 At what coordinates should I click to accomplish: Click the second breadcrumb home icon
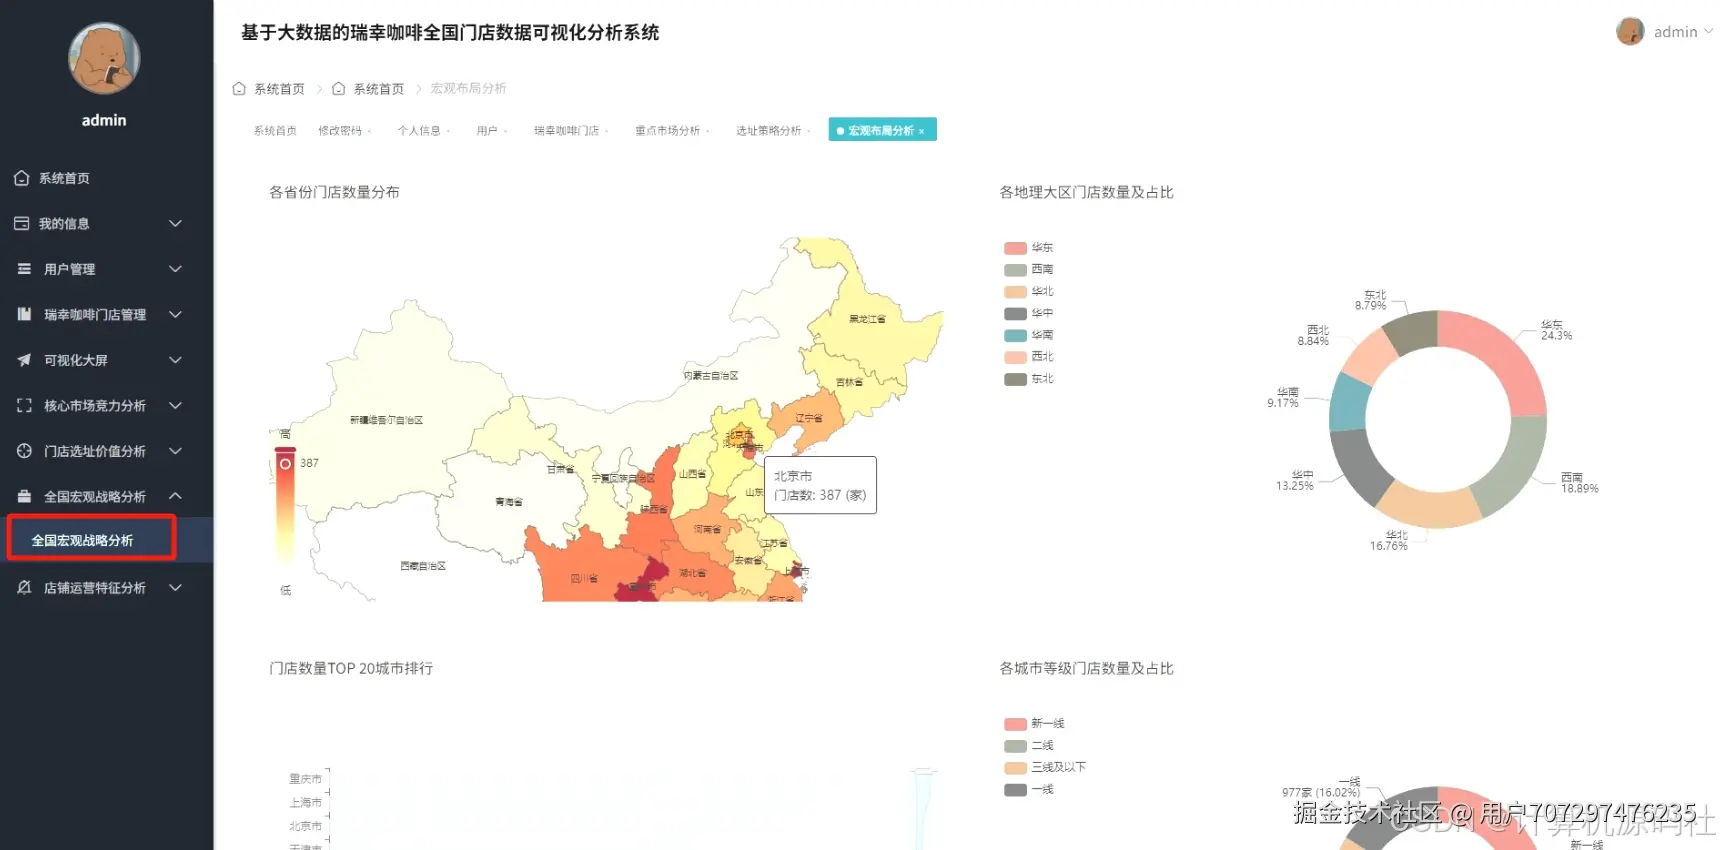tap(339, 89)
